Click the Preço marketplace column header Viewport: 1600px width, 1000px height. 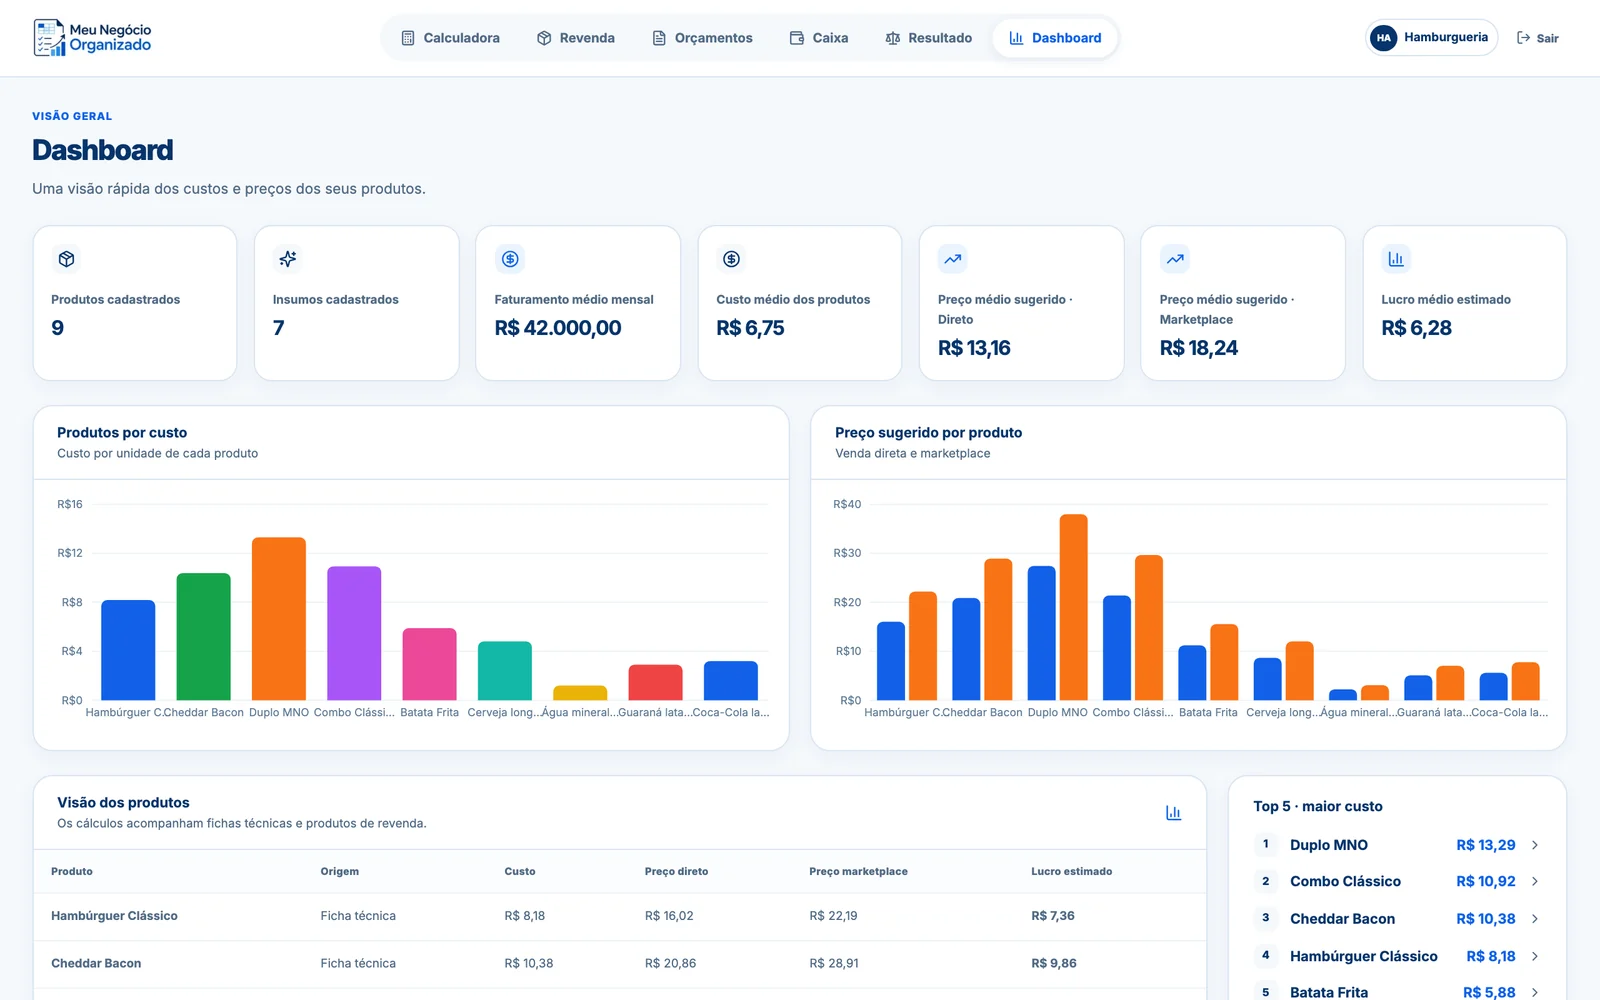click(858, 871)
